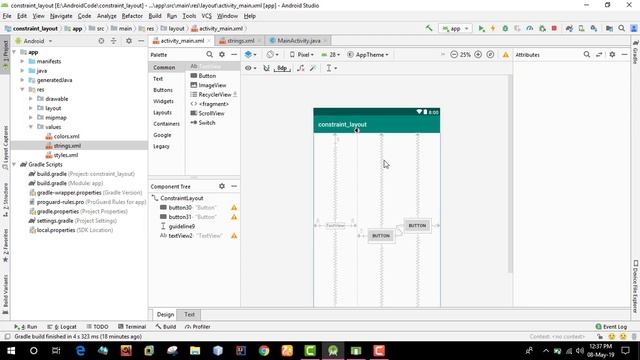Open Terminal tool window

pos(132,327)
